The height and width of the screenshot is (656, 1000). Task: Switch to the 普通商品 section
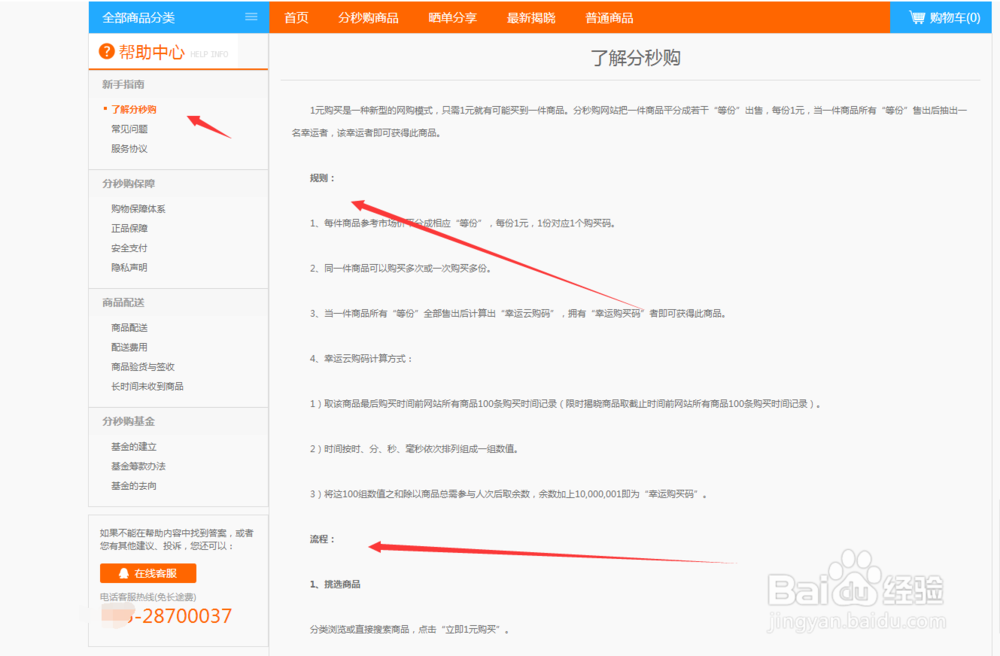click(608, 17)
